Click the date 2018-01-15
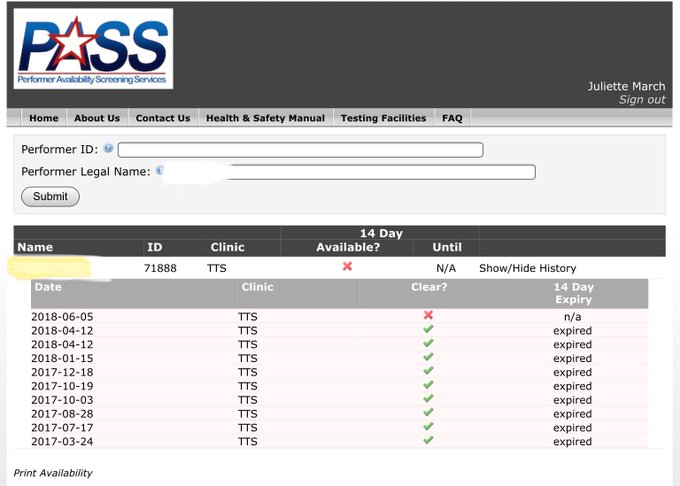 tap(62, 359)
